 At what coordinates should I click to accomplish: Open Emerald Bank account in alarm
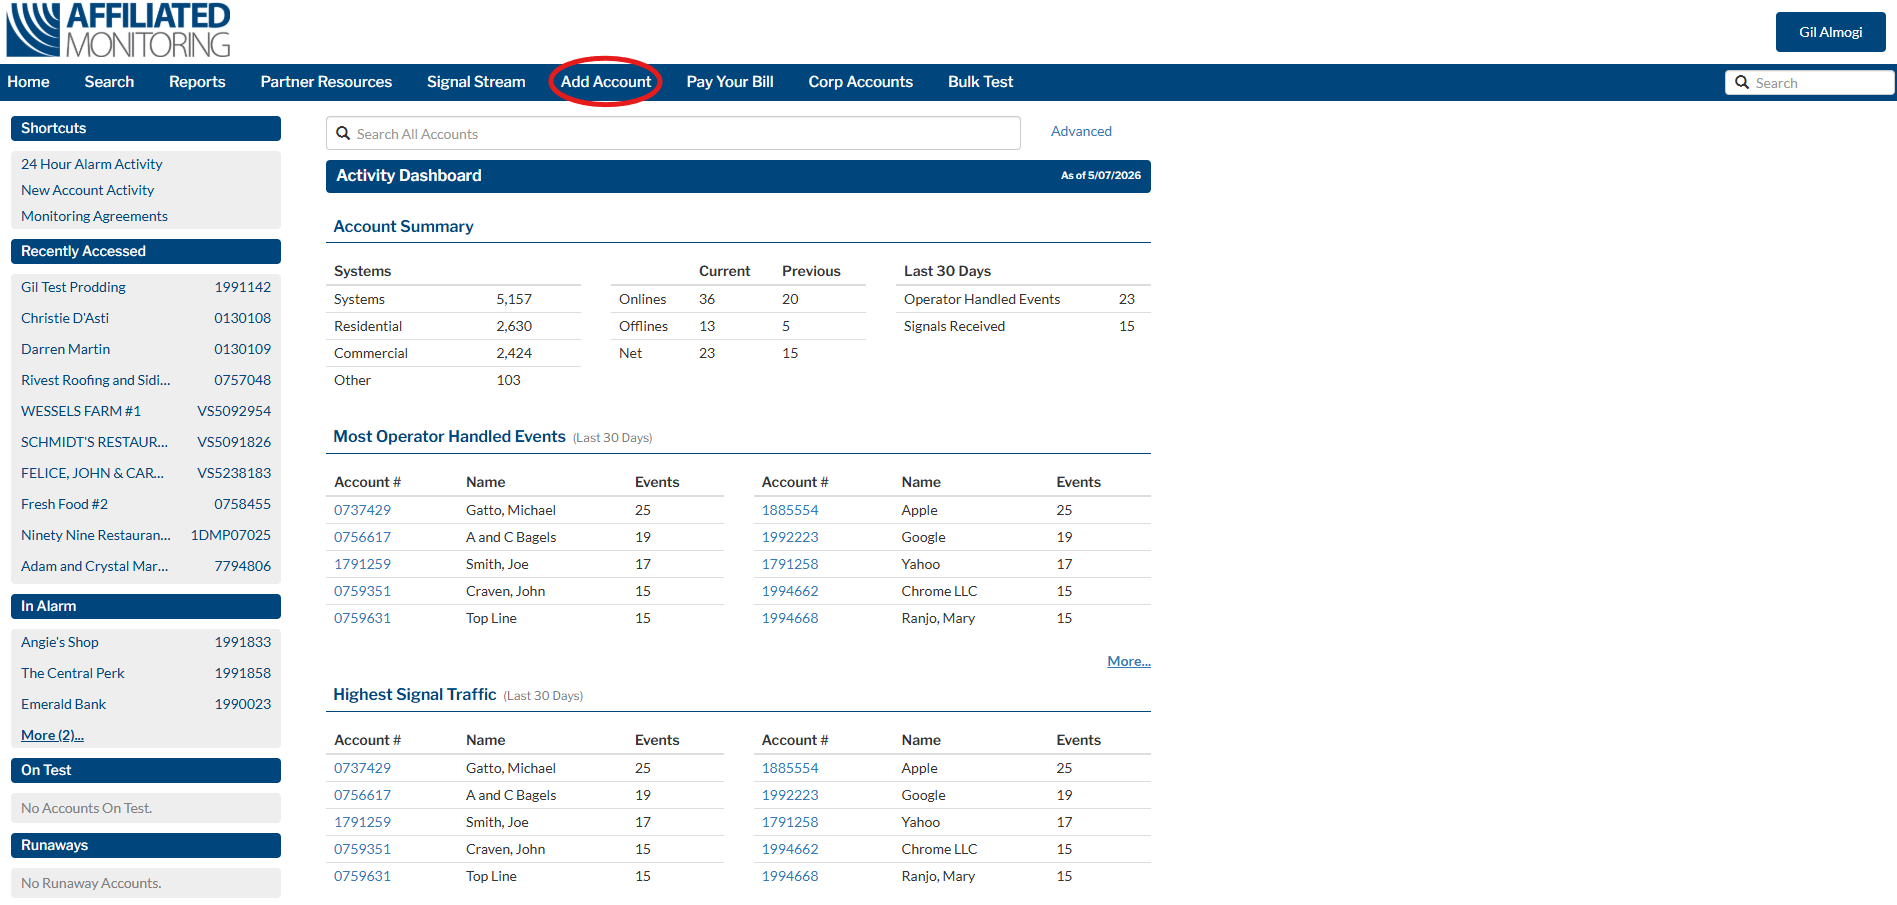[x=63, y=704]
